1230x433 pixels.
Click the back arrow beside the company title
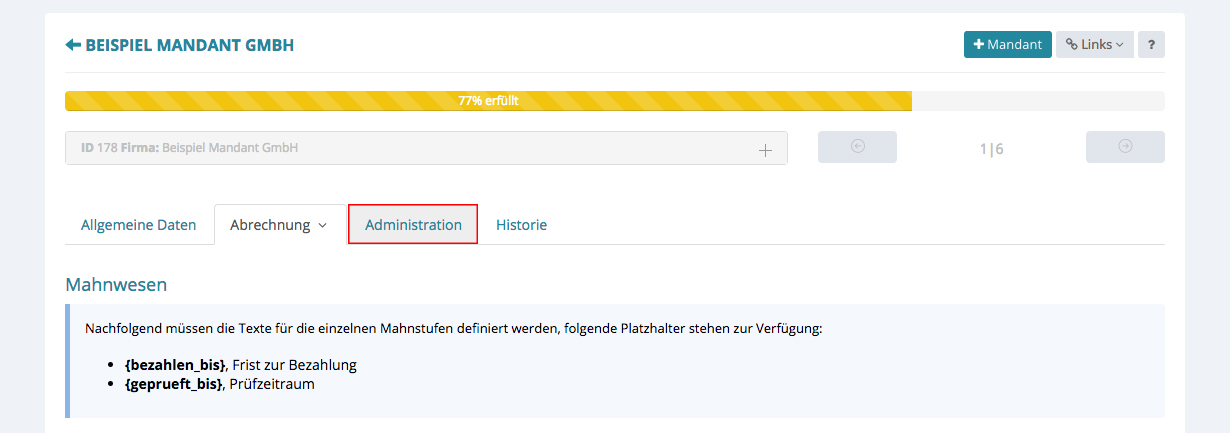73,45
